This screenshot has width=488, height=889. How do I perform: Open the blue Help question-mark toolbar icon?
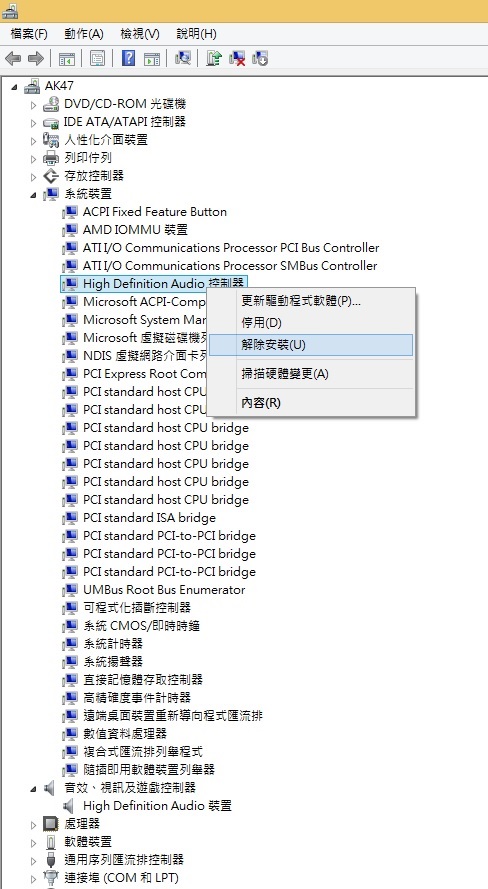click(x=129, y=58)
